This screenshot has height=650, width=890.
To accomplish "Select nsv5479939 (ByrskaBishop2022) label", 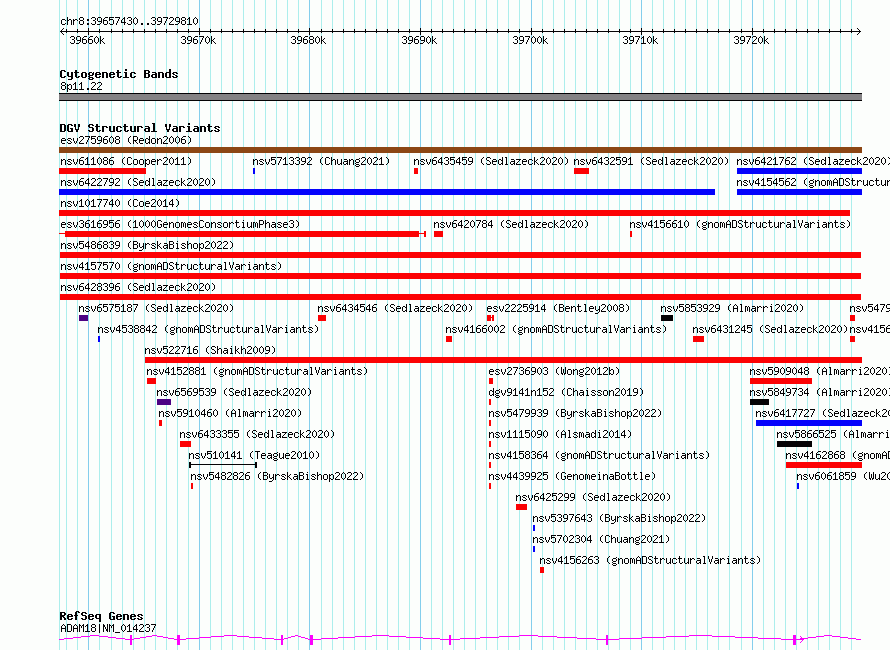I will pos(575,413).
